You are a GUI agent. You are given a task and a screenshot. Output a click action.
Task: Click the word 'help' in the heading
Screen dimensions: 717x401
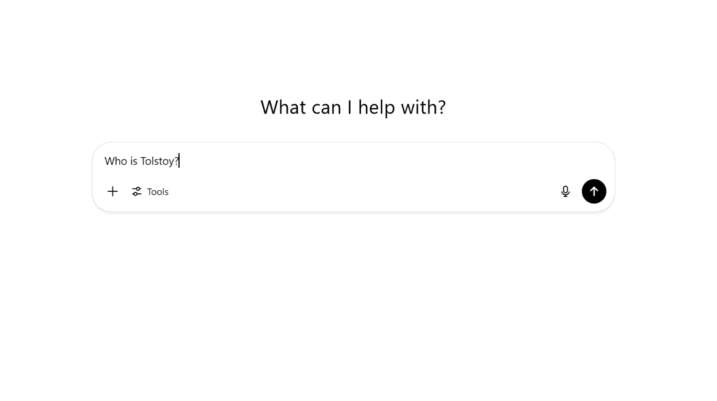coord(377,108)
